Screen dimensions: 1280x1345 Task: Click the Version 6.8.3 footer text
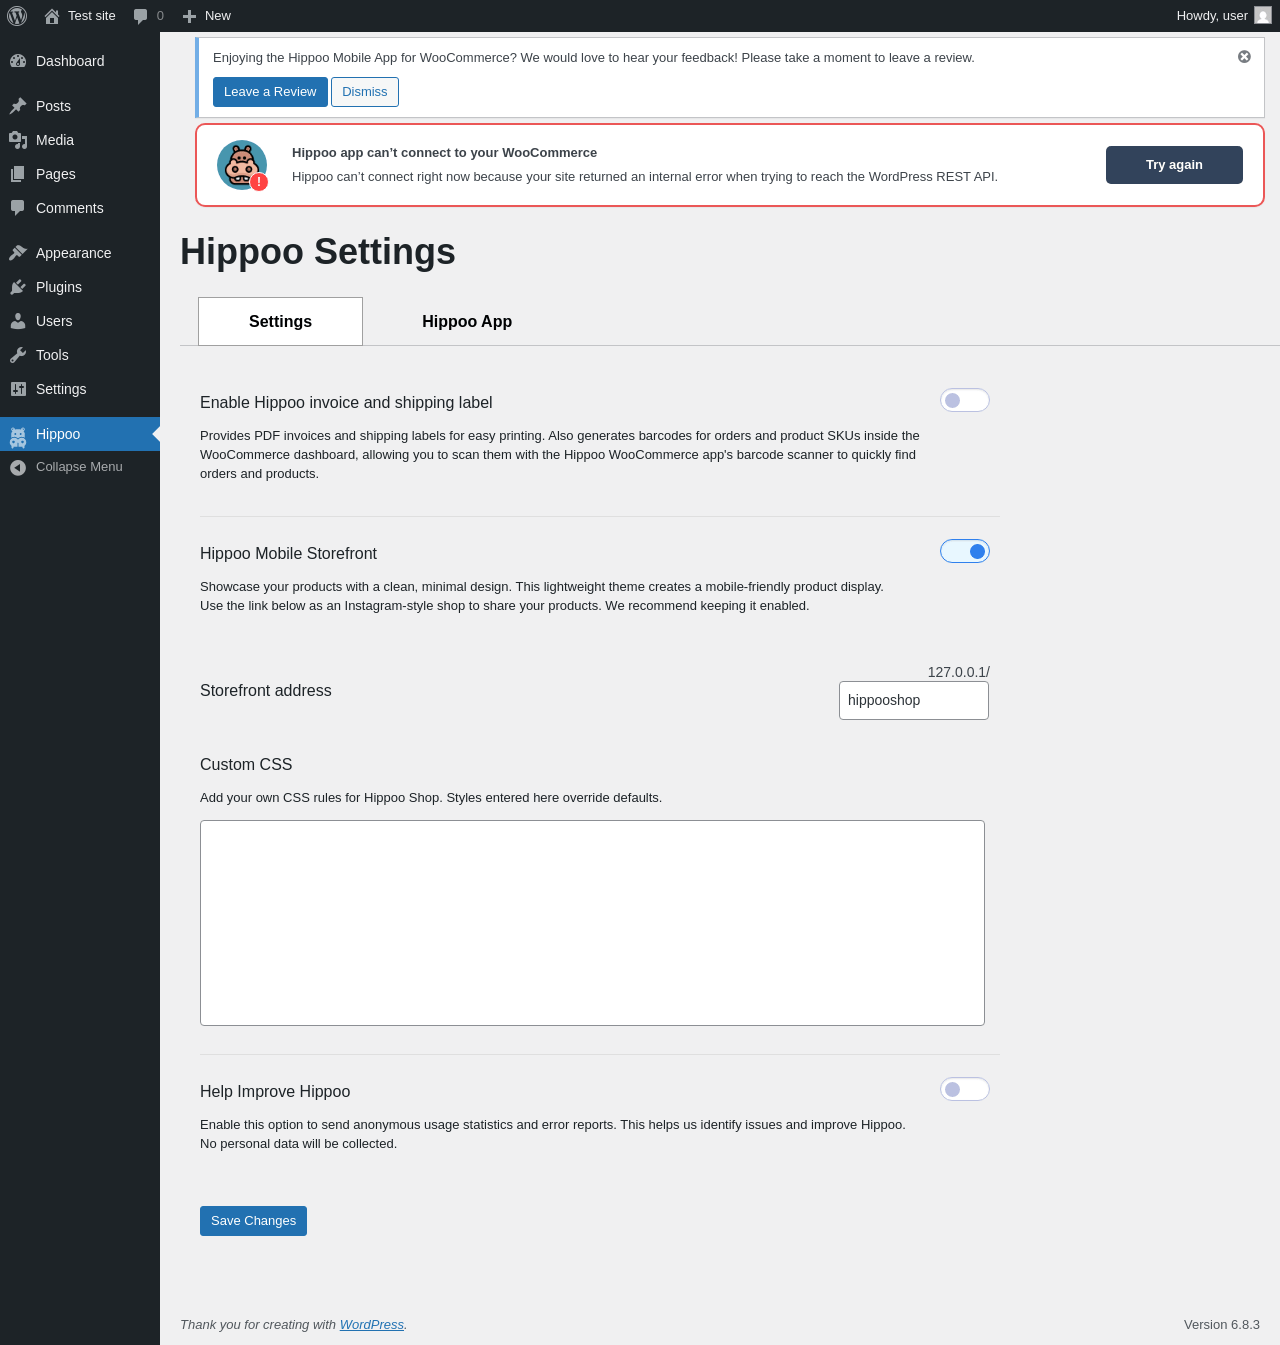pyautogui.click(x=1222, y=1325)
